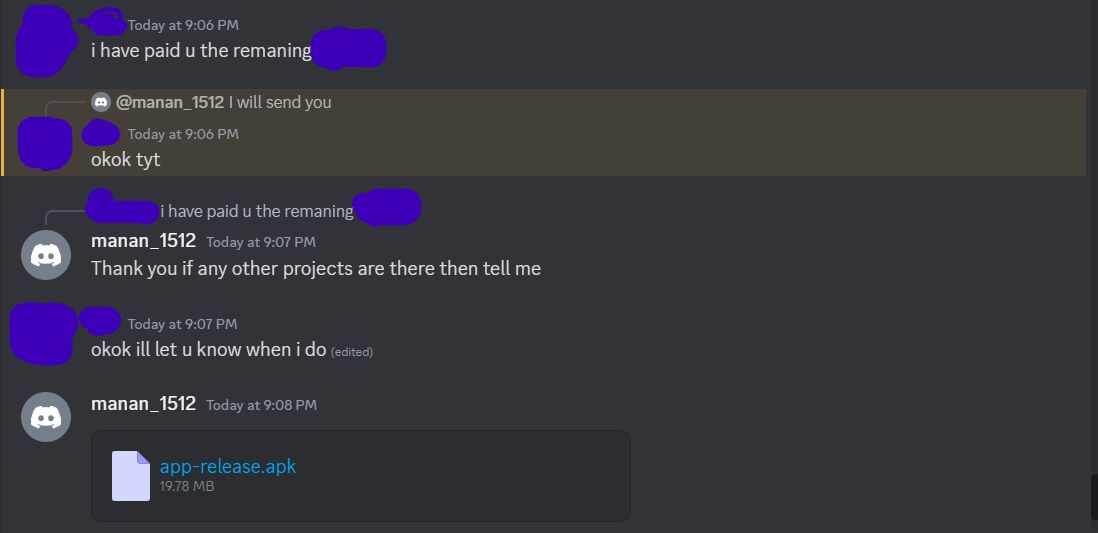Click the "Today at 9:08 PM" timestamp
The image size is (1098, 533).
click(x=261, y=405)
